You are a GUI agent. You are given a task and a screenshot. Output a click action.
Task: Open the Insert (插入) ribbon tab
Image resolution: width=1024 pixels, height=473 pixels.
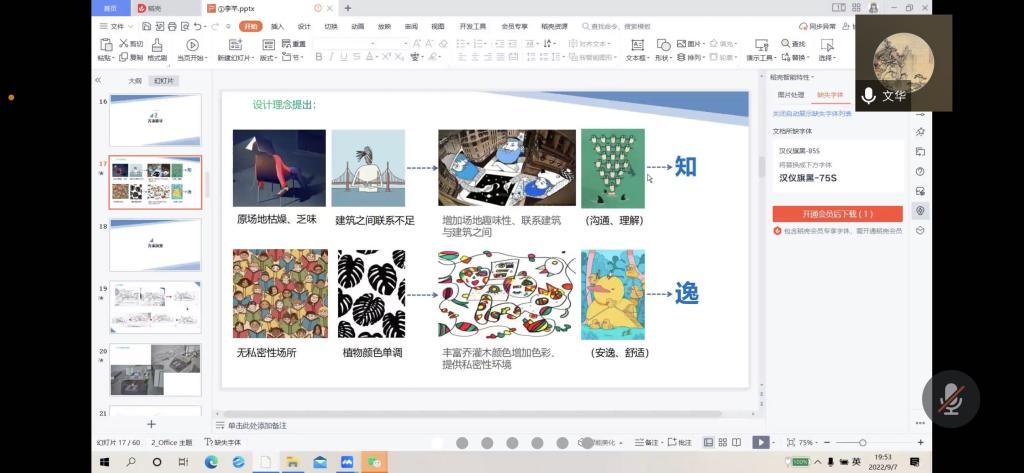tap(277, 26)
